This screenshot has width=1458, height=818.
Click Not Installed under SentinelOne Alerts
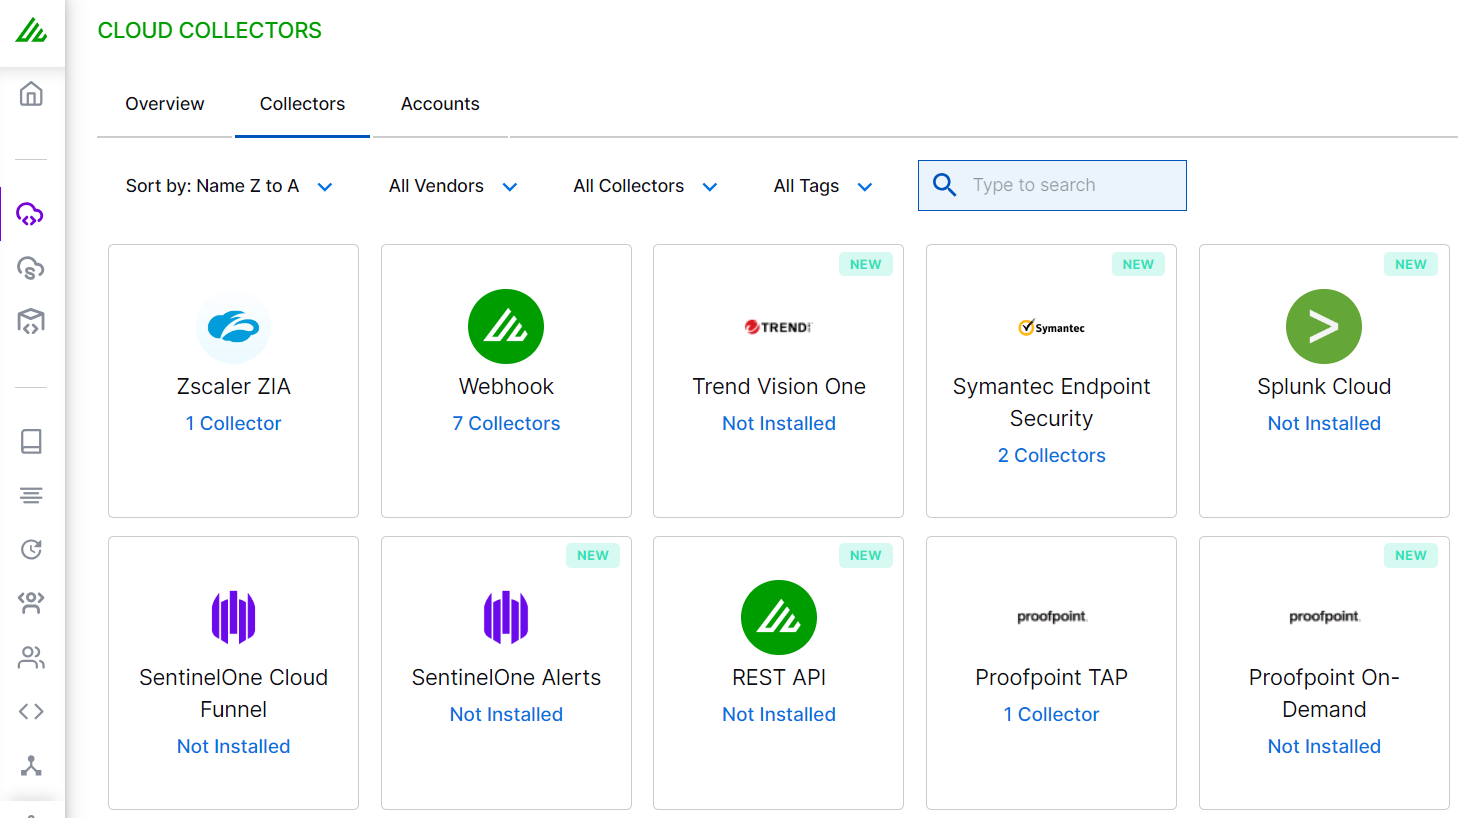(x=506, y=714)
